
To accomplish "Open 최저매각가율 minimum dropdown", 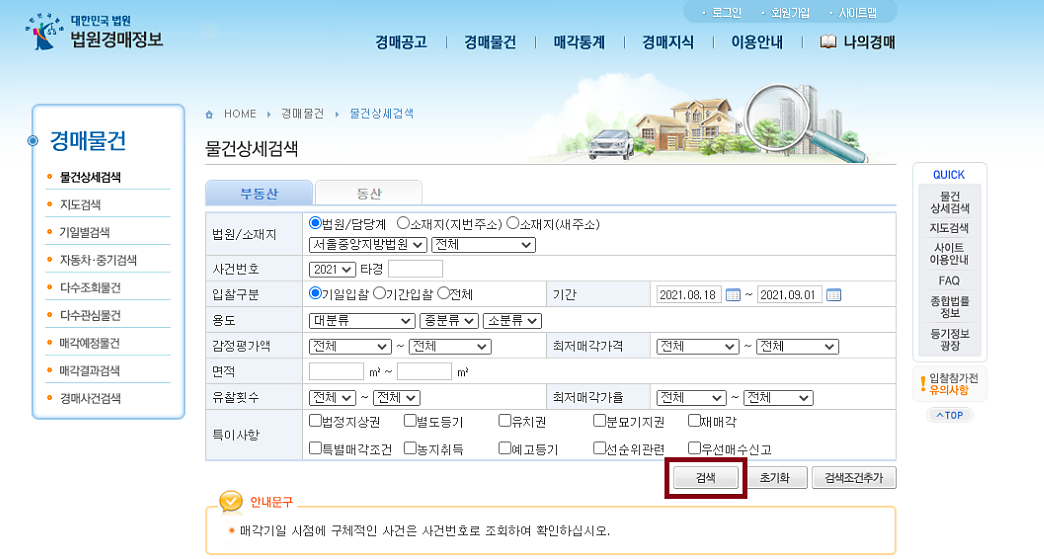I will pos(690,398).
